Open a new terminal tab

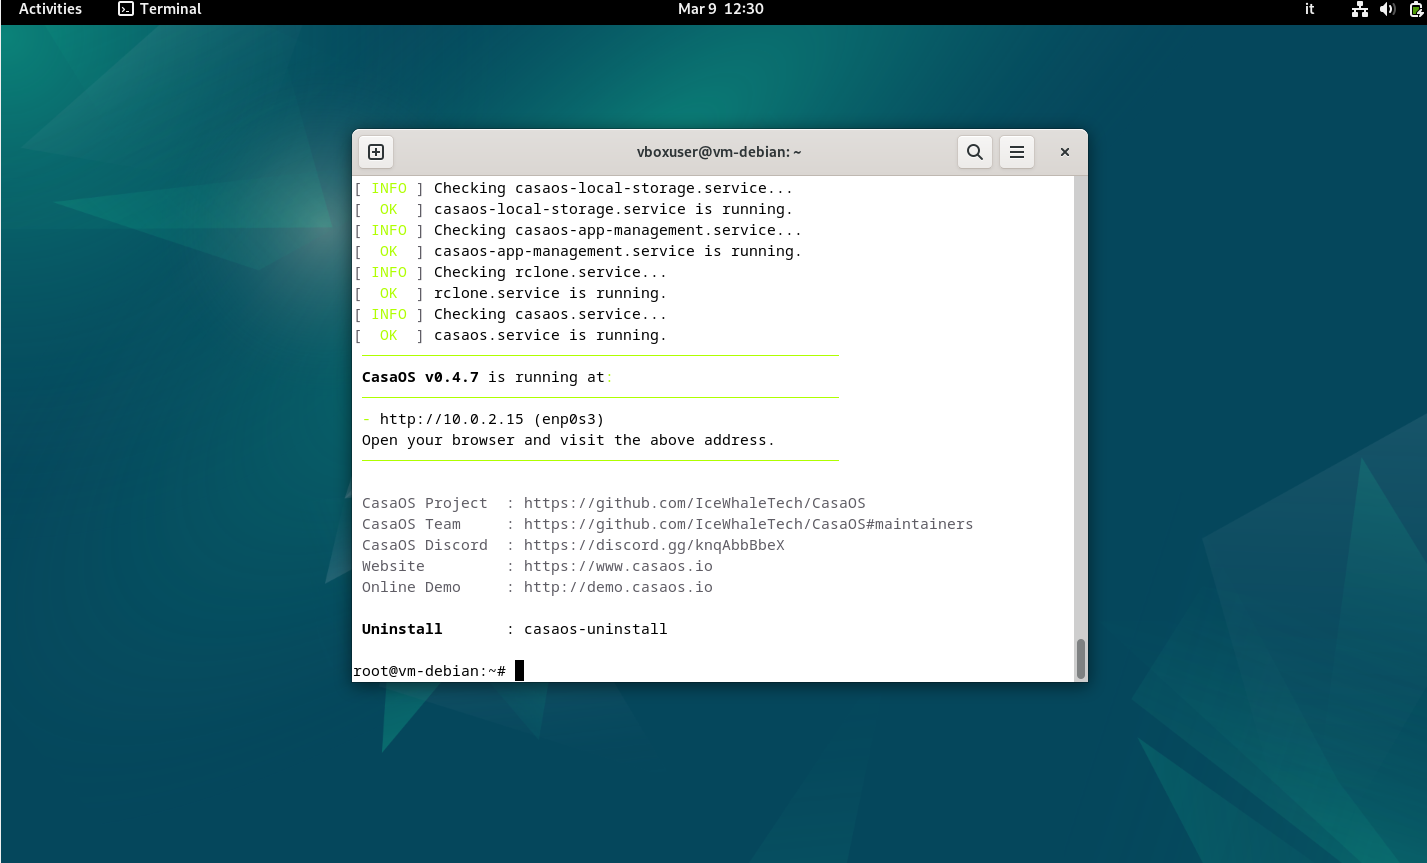tap(376, 152)
